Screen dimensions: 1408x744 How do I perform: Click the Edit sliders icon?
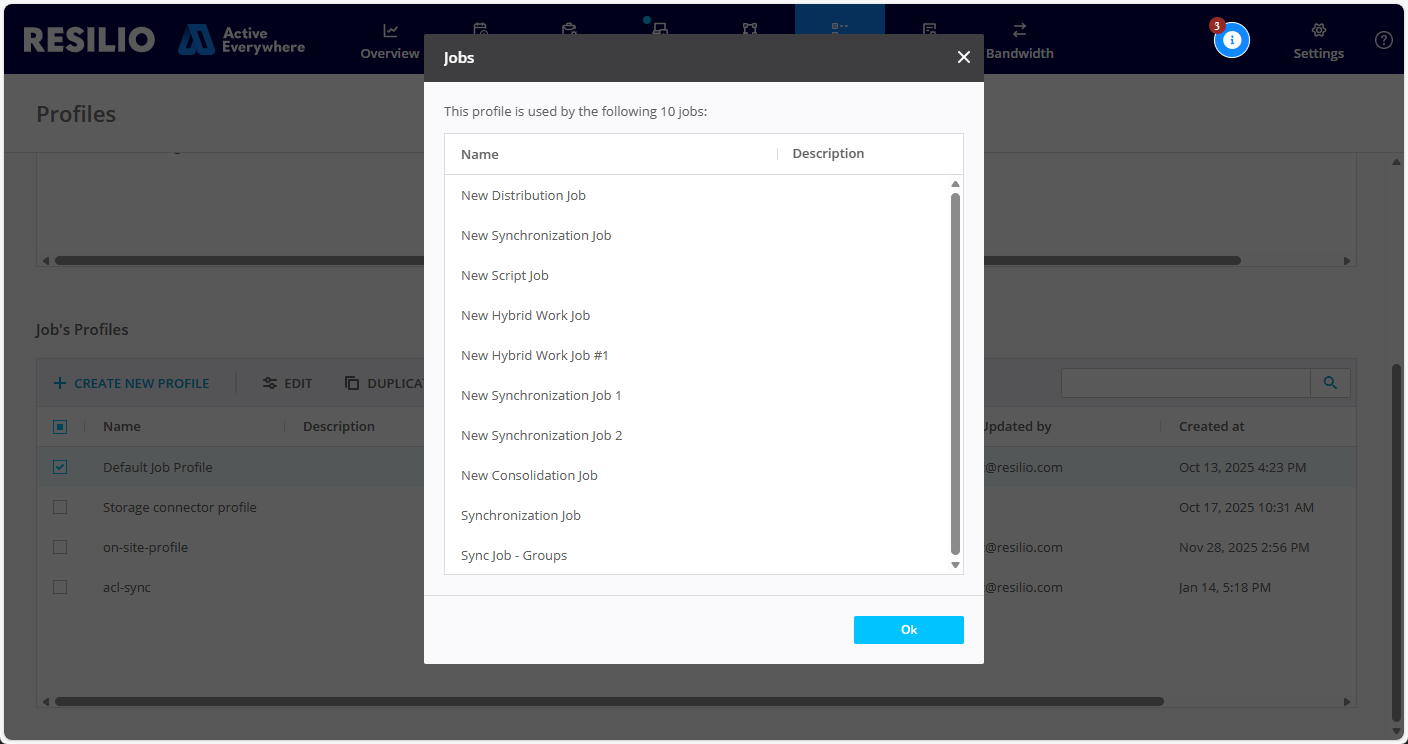(x=269, y=383)
